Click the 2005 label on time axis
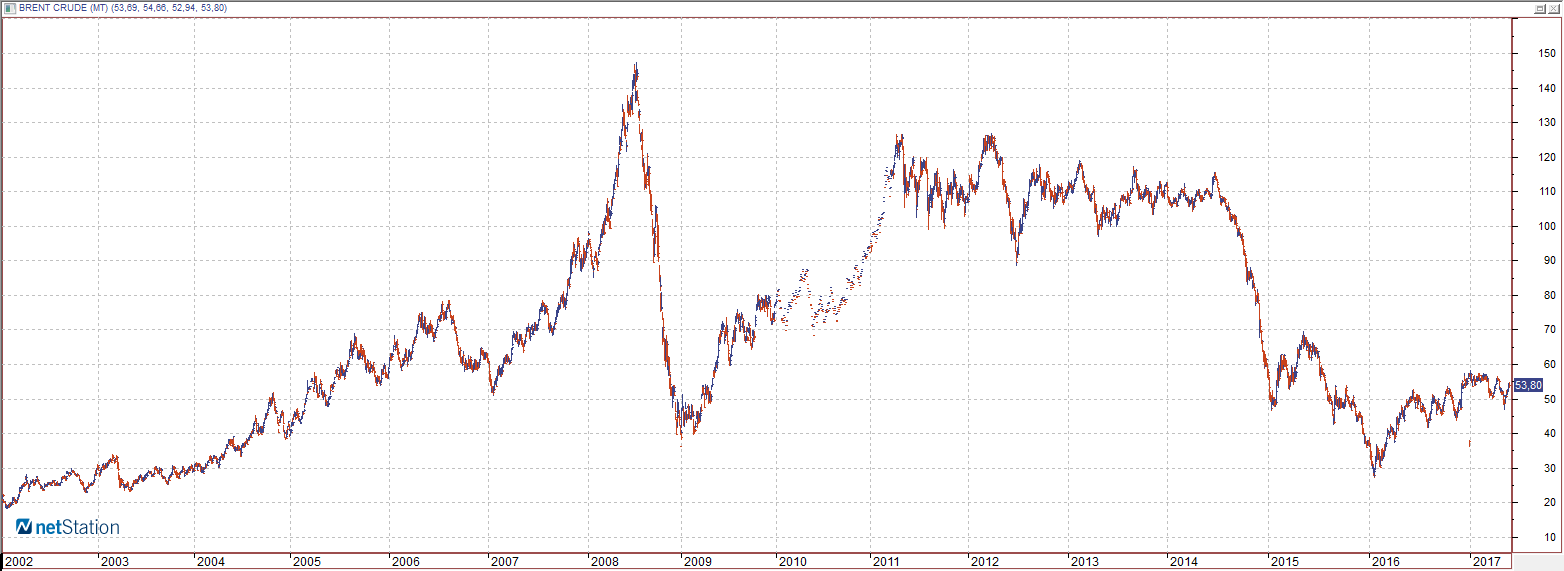Viewport: 1564px width, 571px height. click(307, 562)
